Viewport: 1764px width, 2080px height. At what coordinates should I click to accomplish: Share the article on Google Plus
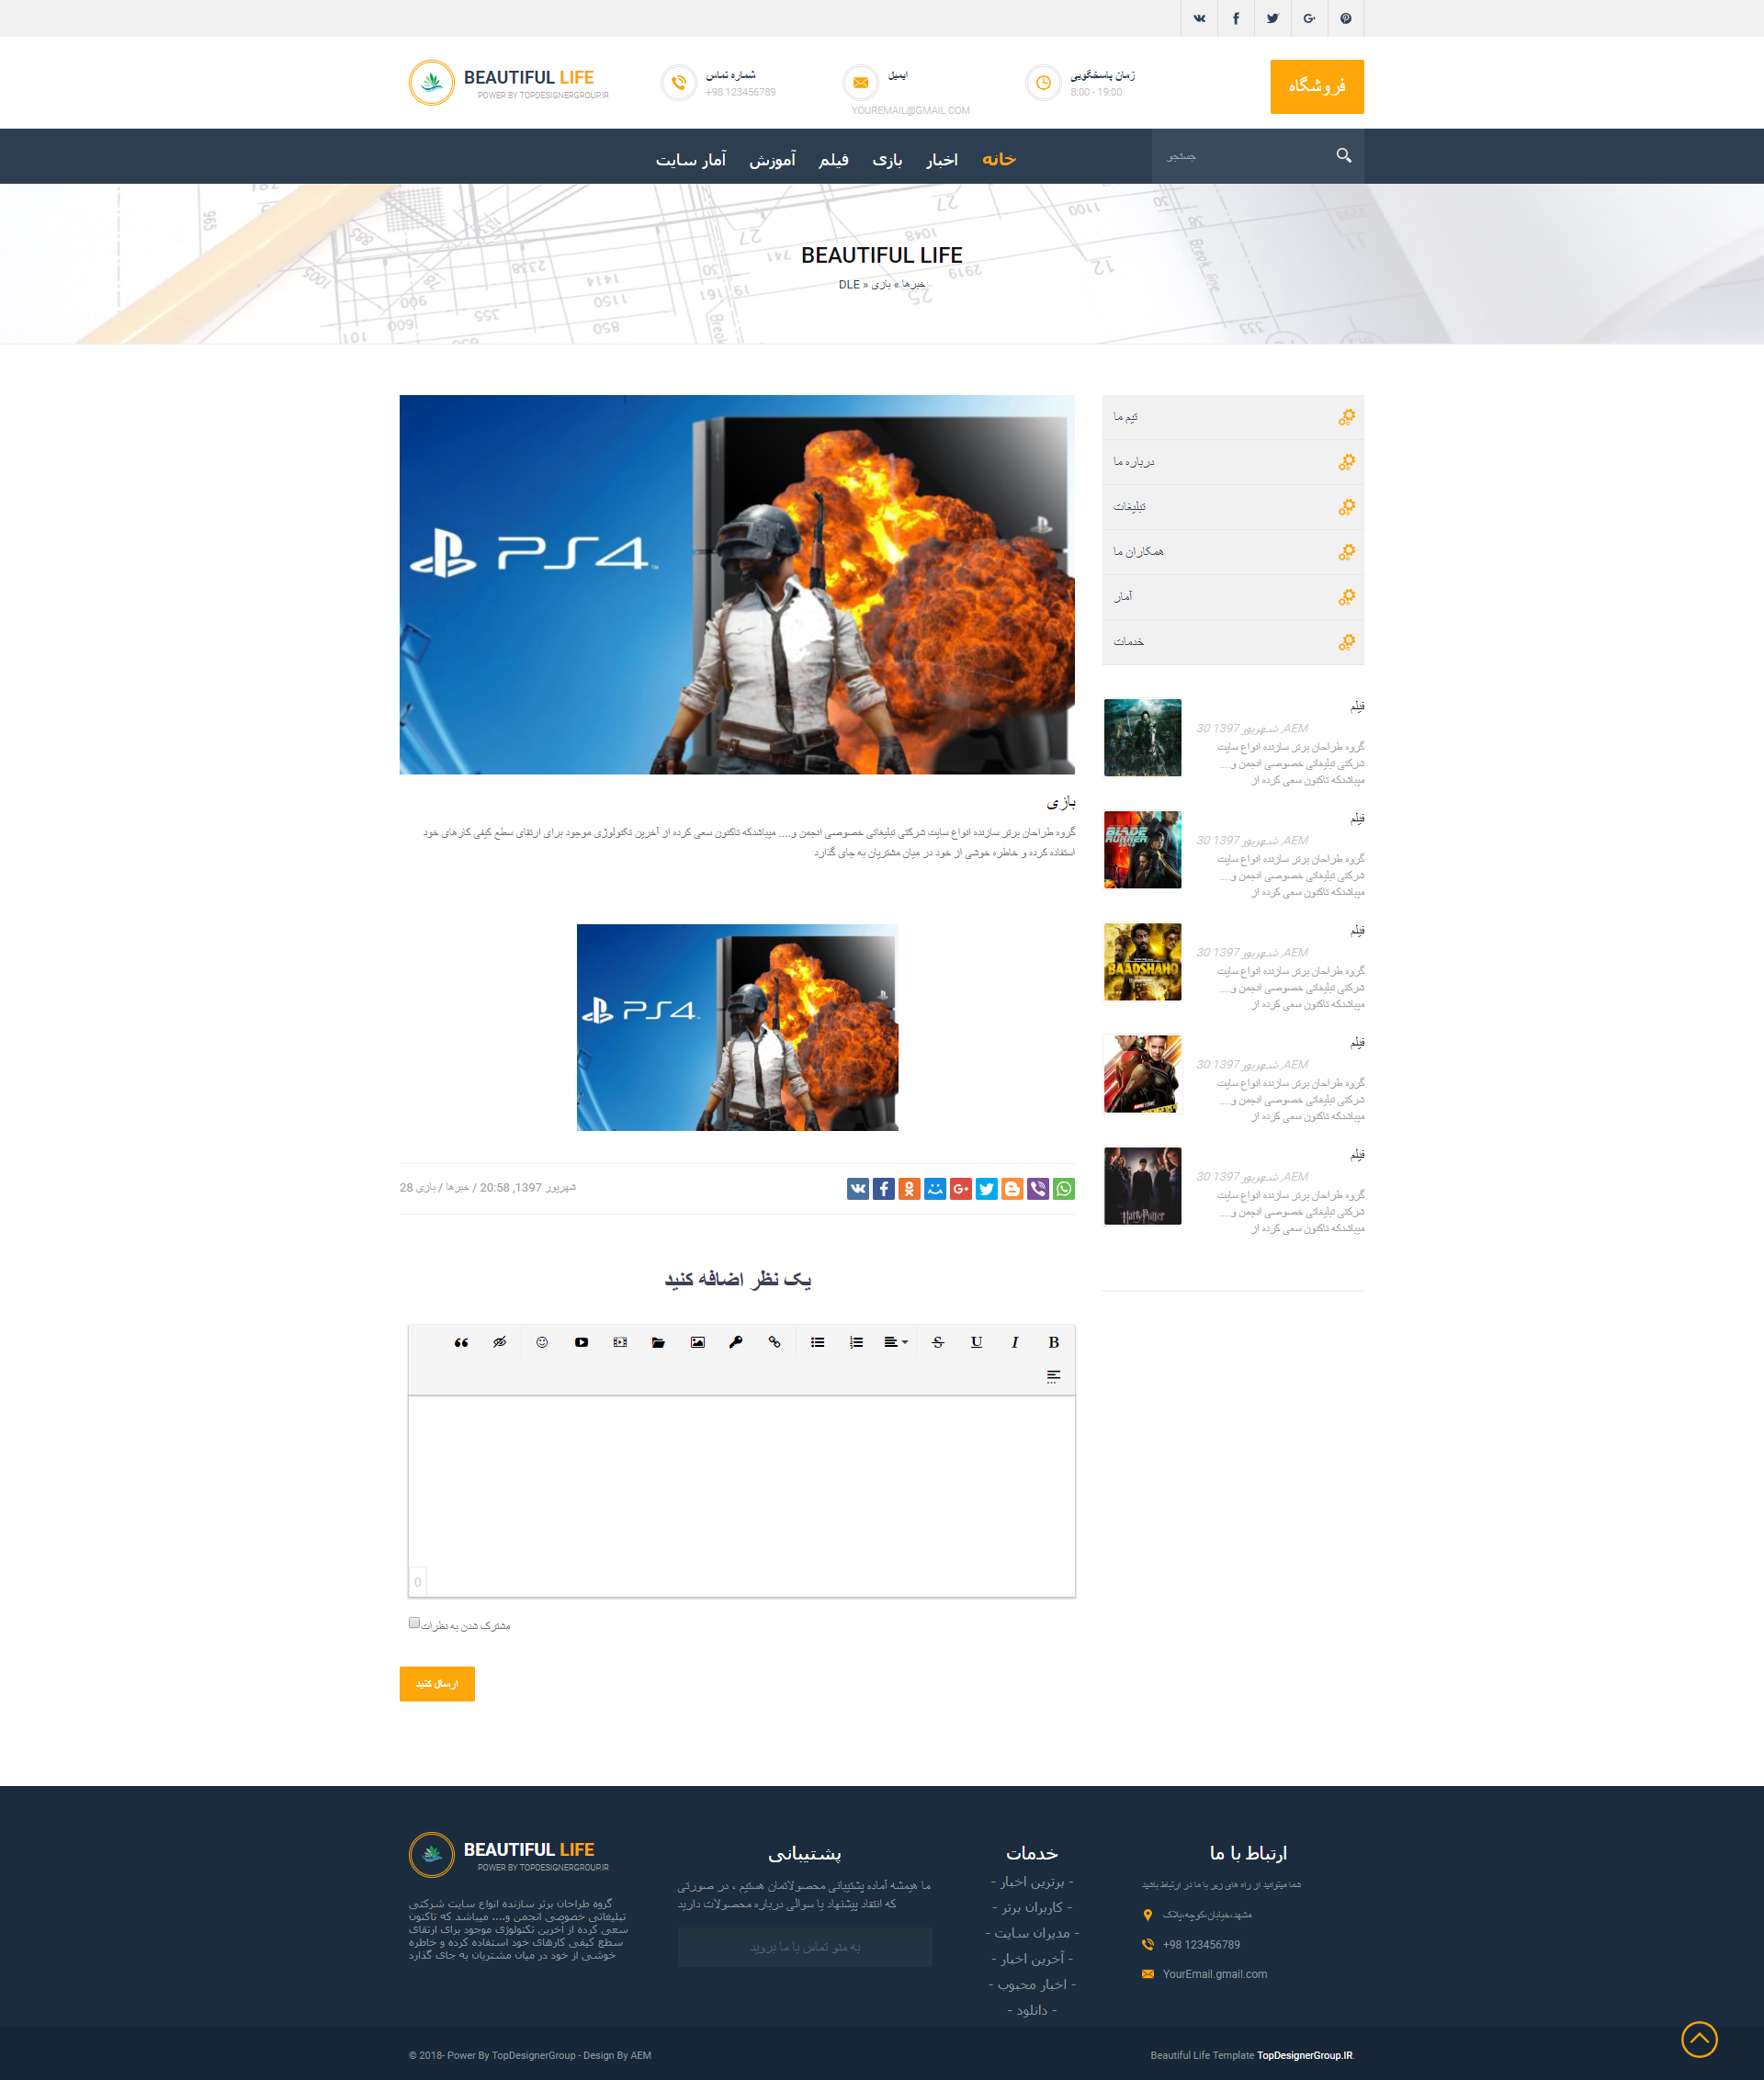pos(961,1188)
